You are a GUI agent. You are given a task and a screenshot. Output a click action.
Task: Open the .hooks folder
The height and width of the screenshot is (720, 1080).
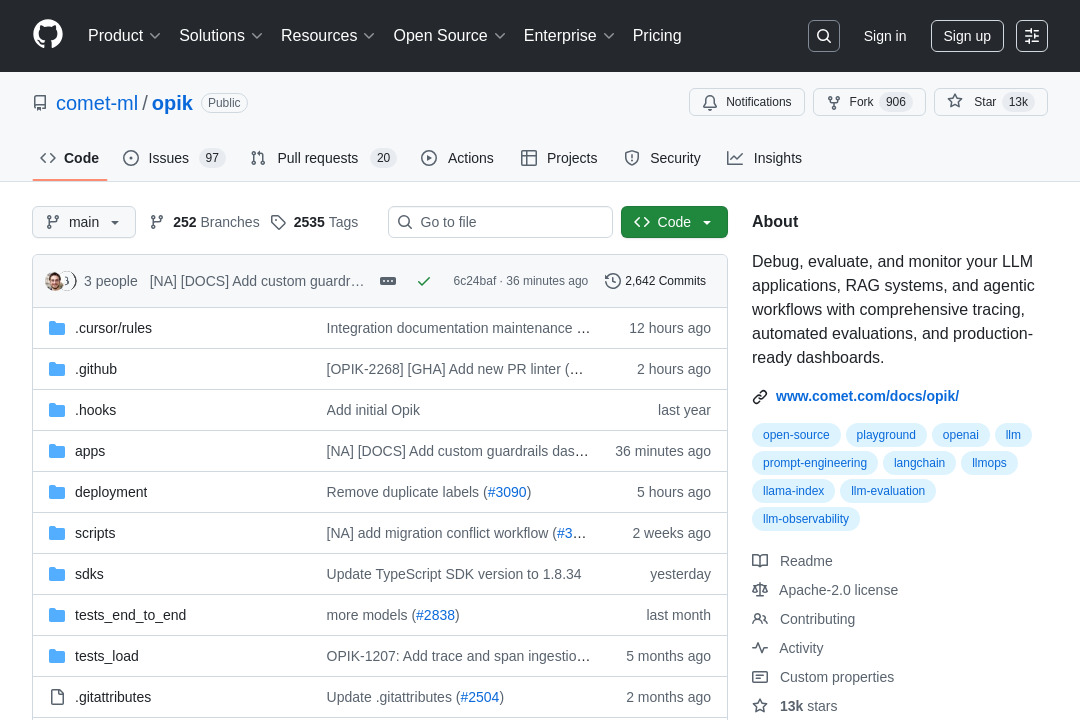95,410
